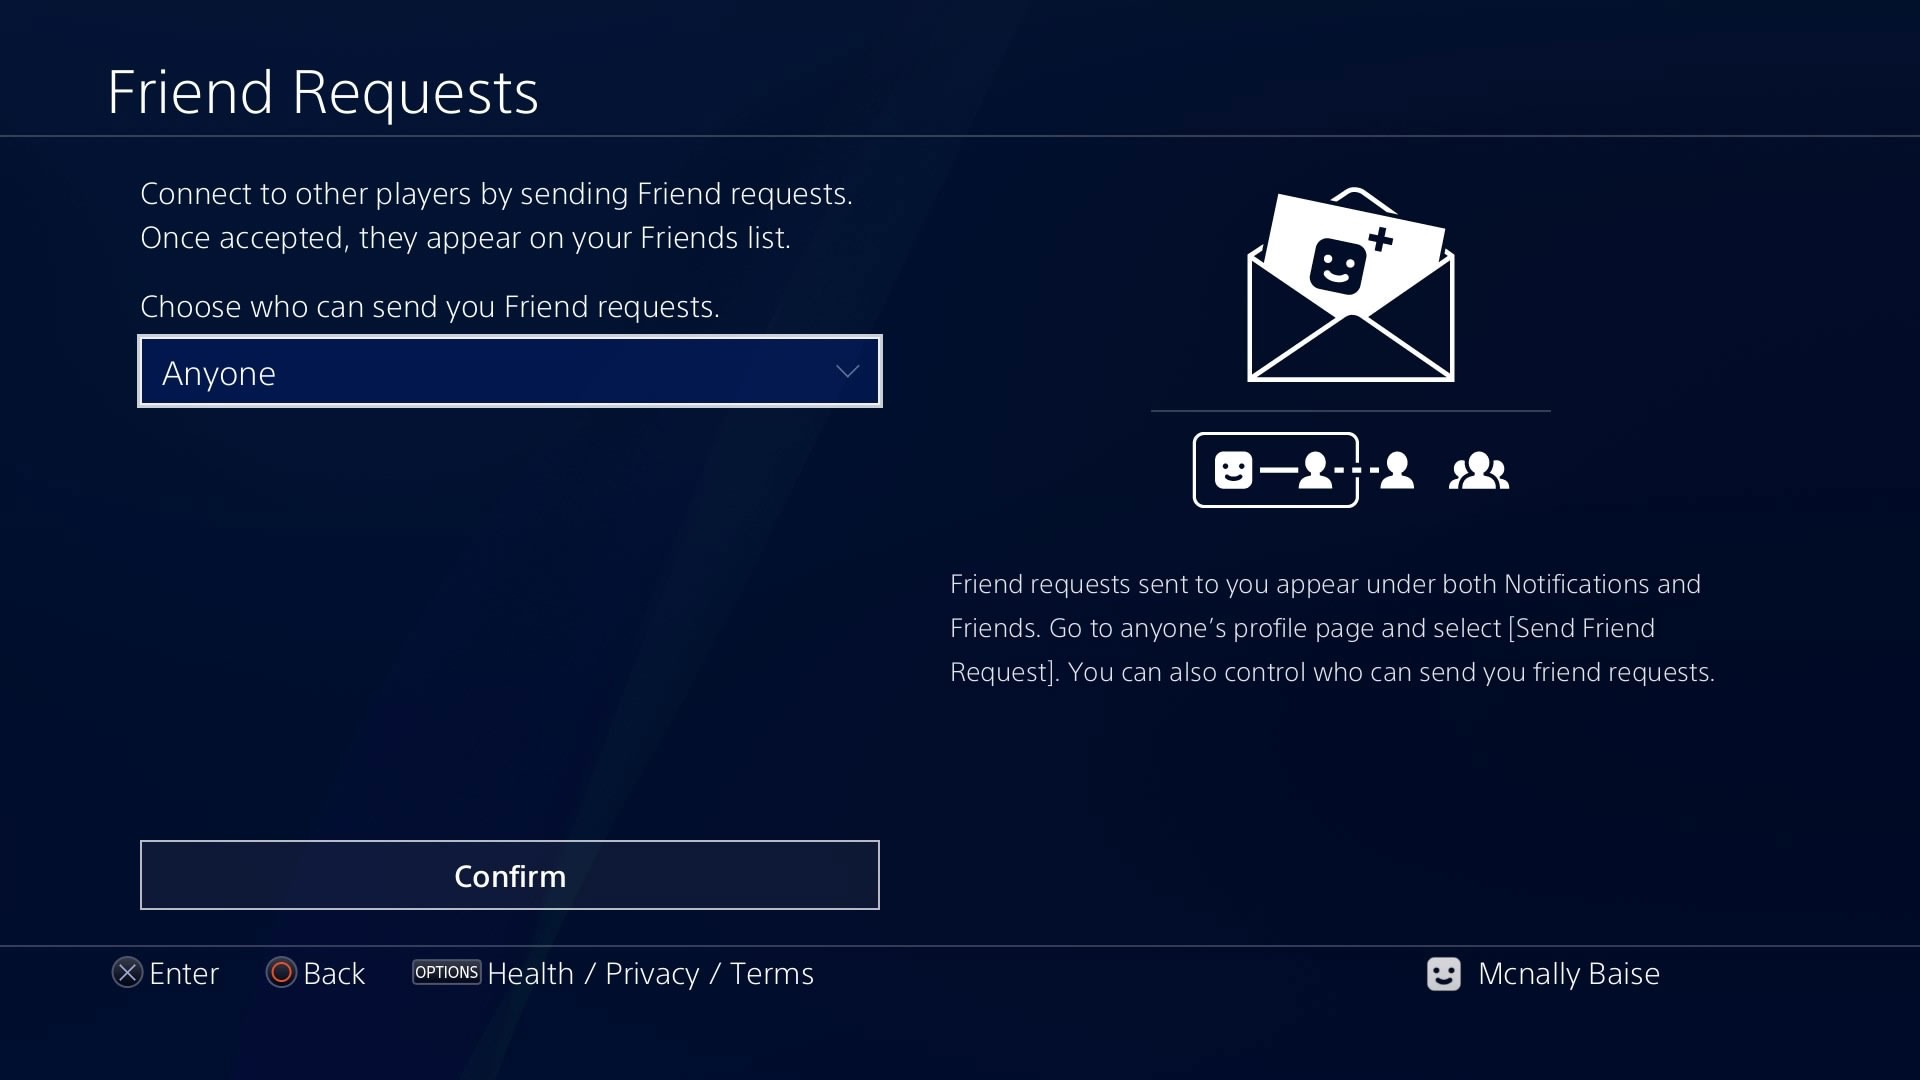Click the Mcnally Baise username
Image resolution: width=1920 pixels, height=1080 pixels.
[1570, 974]
